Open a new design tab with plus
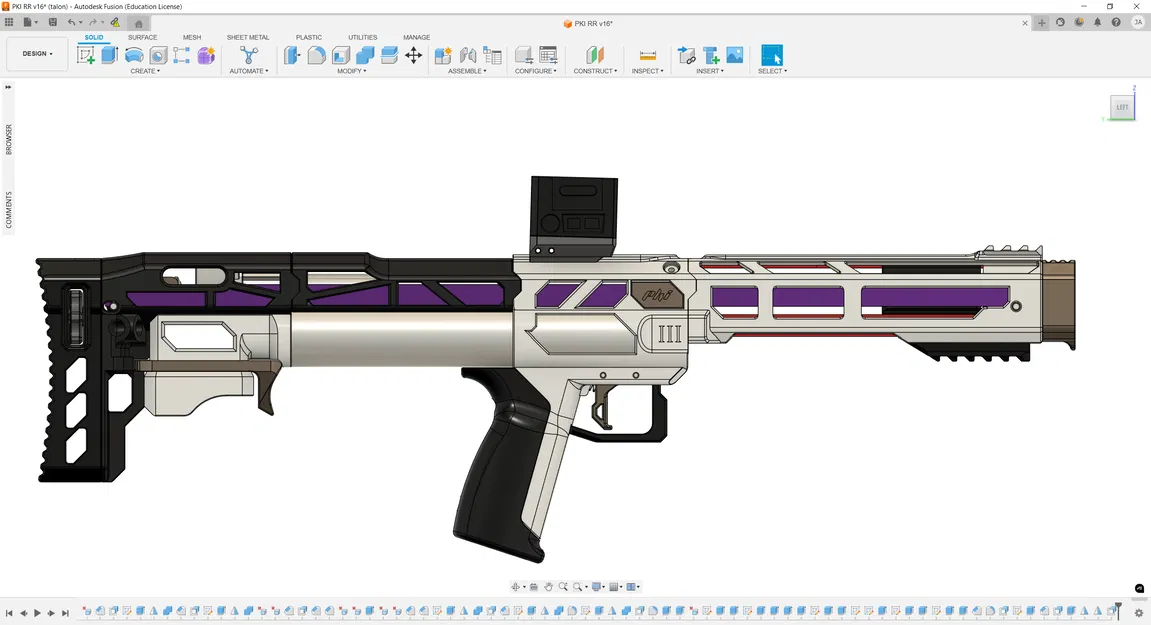This screenshot has height=625, width=1151. pyautogui.click(x=1041, y=23)
